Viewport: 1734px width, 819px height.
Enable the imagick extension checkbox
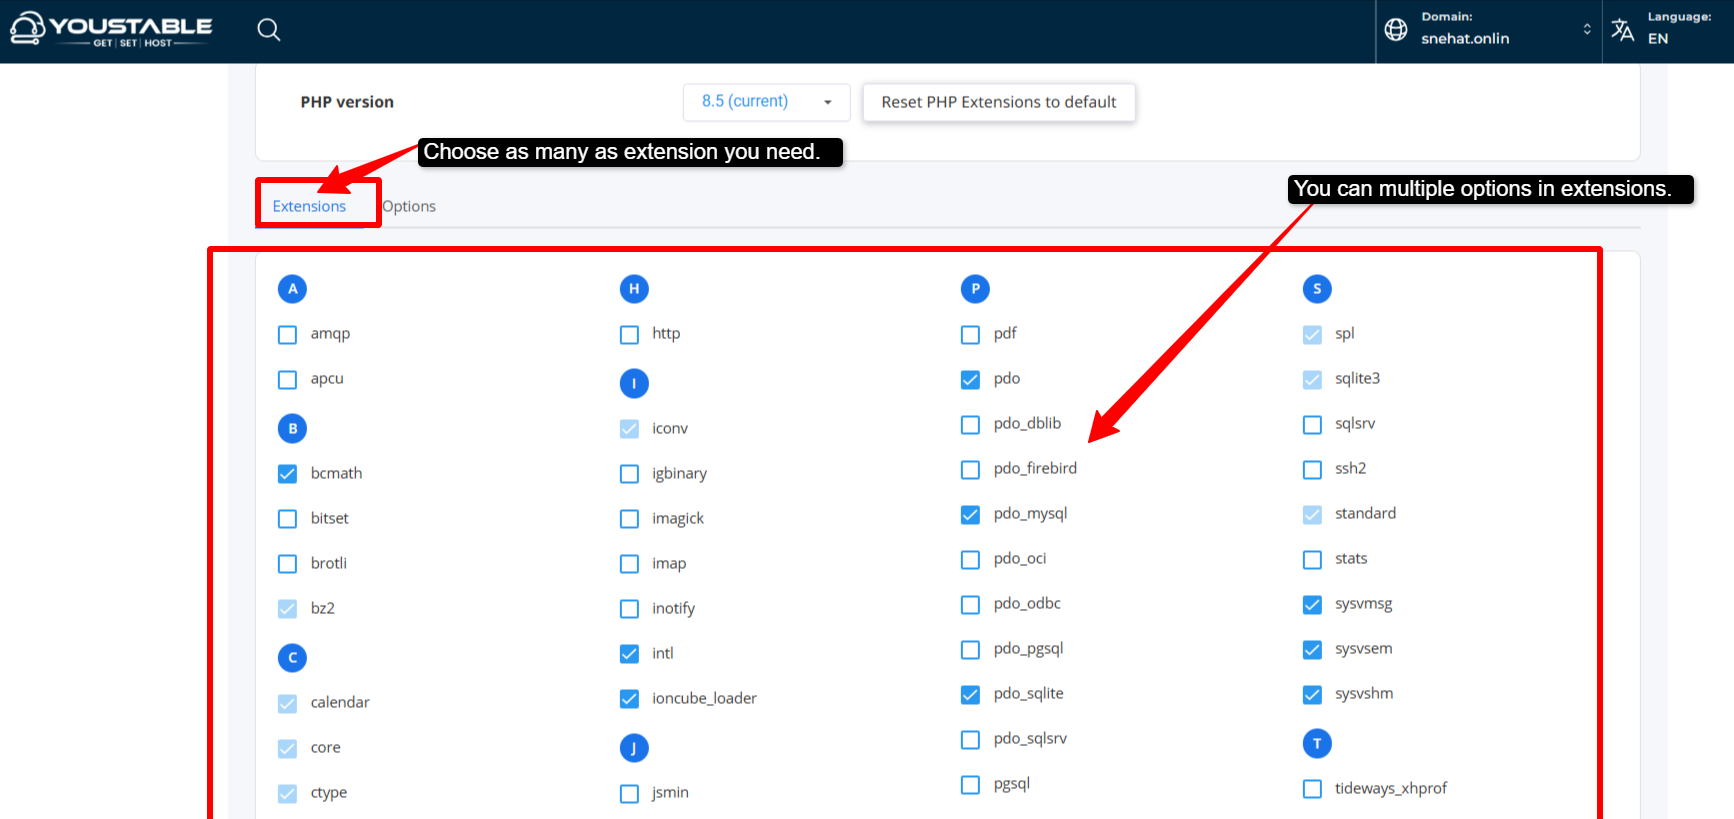coord(629,519)
